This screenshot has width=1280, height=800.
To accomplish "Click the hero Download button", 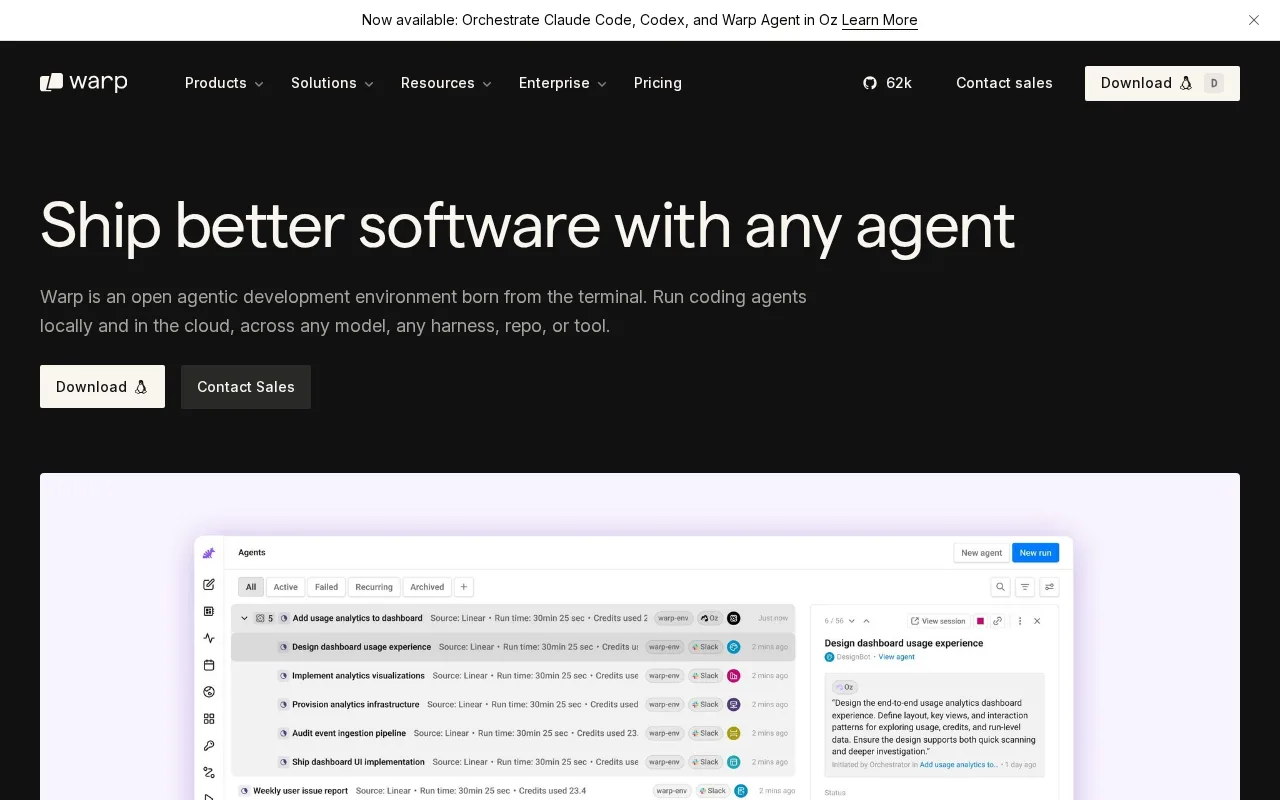I will click(x=102, y=387).
